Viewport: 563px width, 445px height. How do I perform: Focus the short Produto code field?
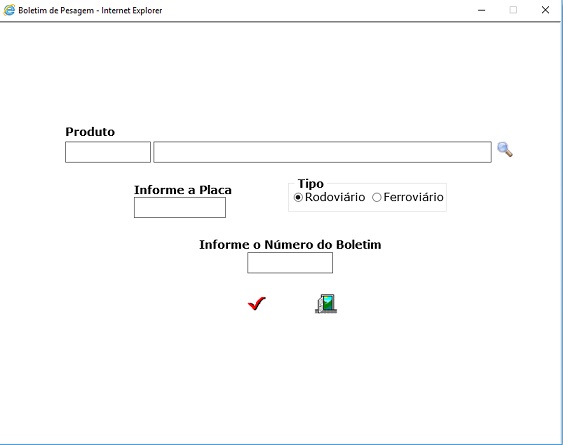[108, 152]
